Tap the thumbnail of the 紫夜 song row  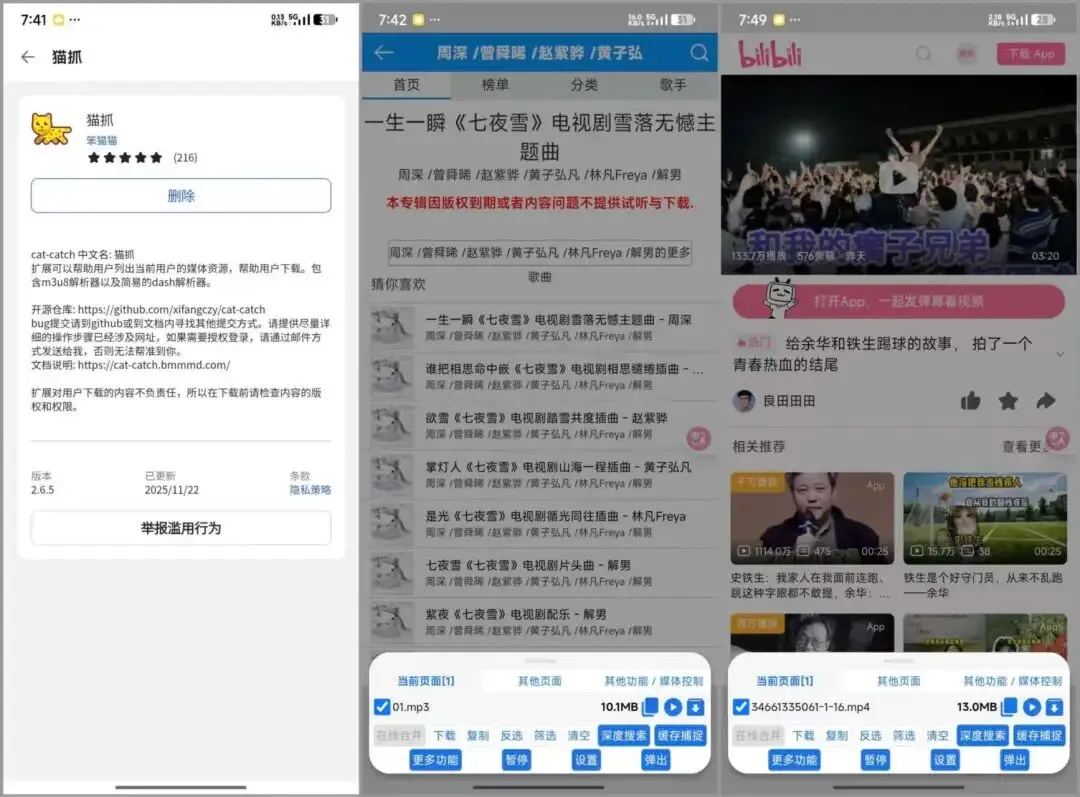392,621
